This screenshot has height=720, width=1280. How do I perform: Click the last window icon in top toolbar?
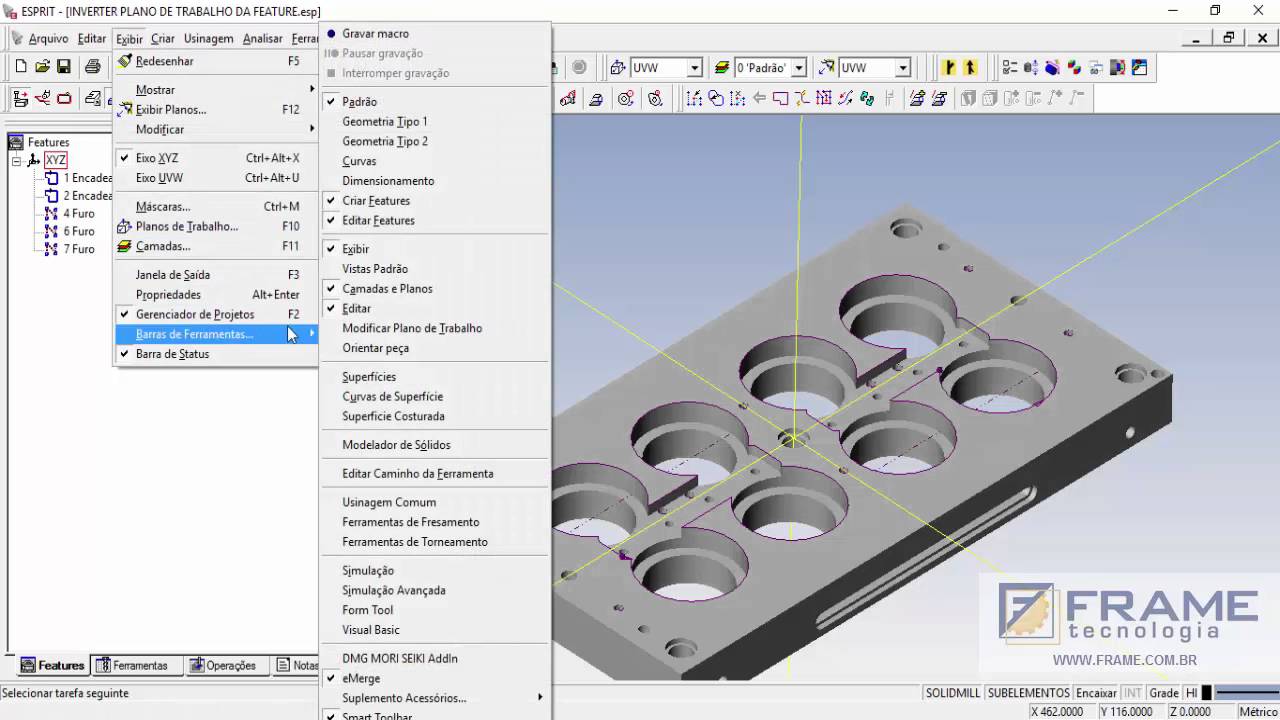[x=1139, y=67]
